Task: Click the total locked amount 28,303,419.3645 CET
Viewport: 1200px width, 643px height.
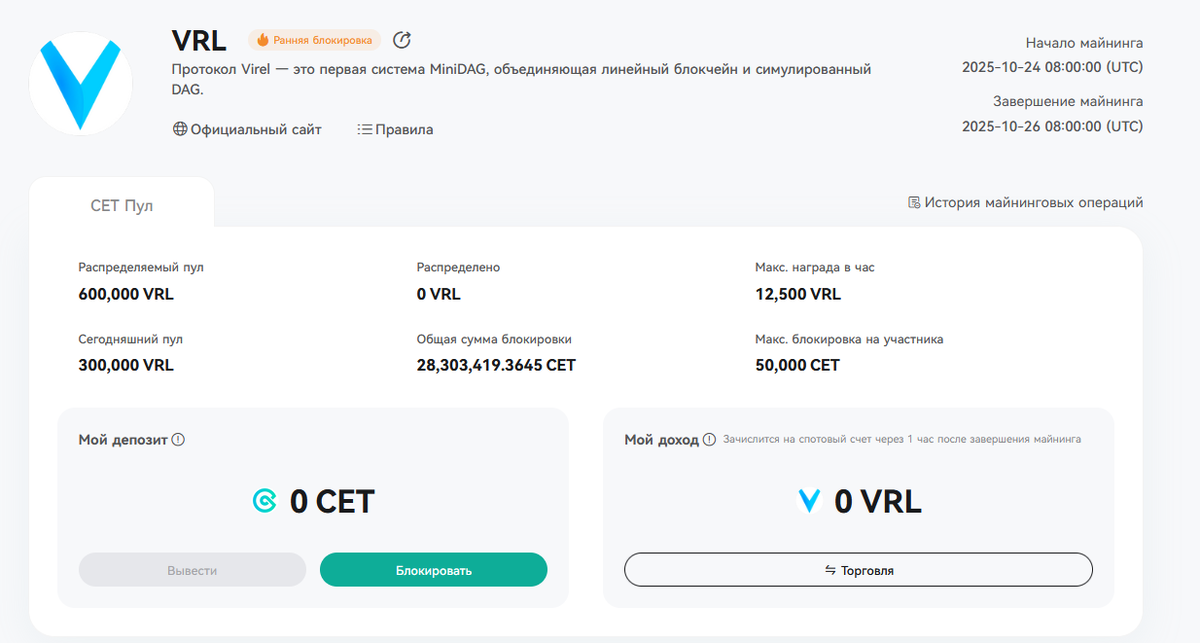Action: point(496,365)
